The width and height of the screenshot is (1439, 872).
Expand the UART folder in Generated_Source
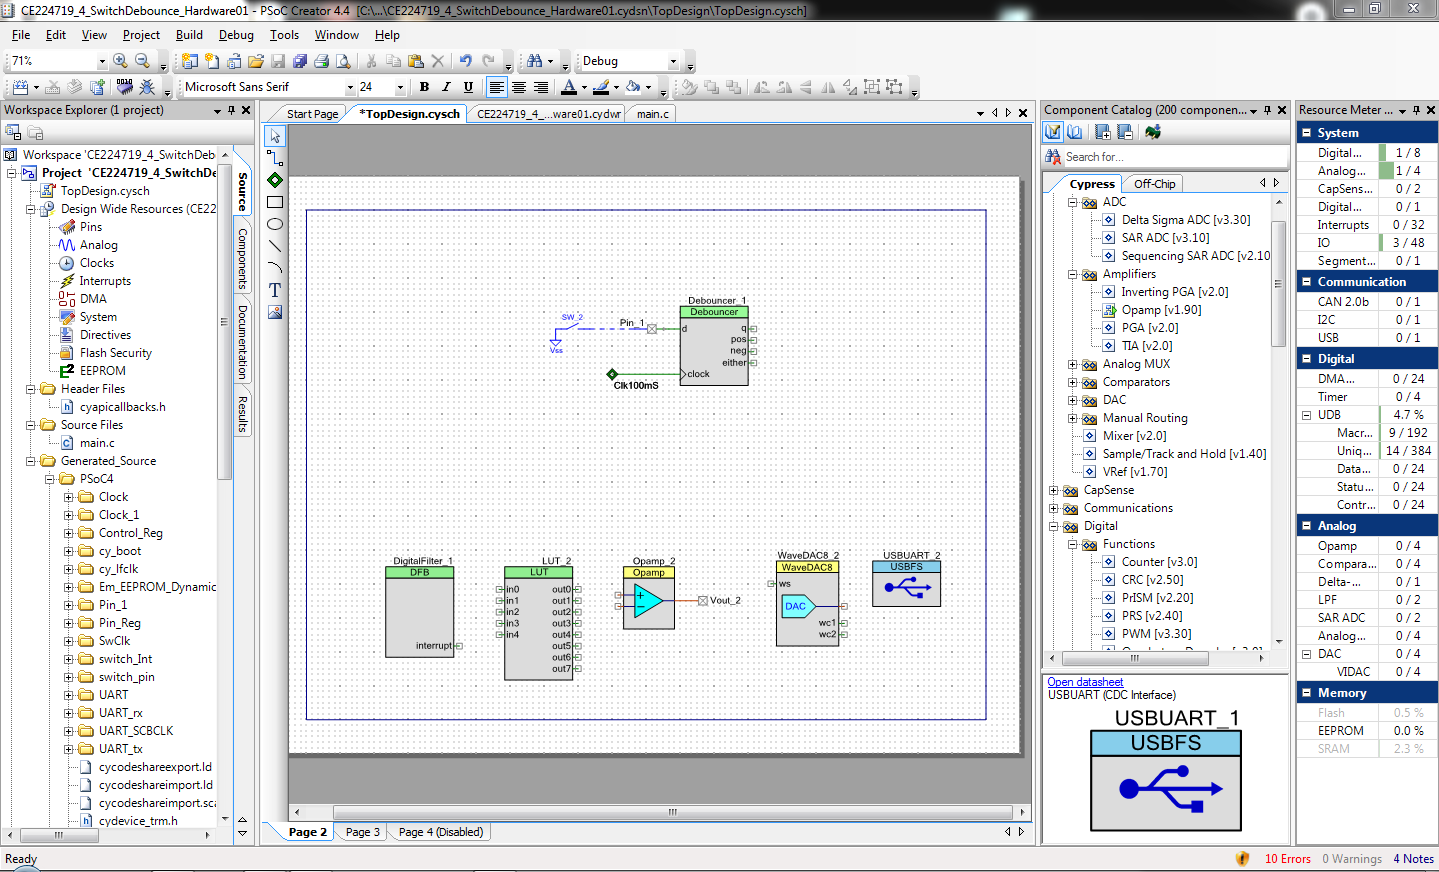68,695
